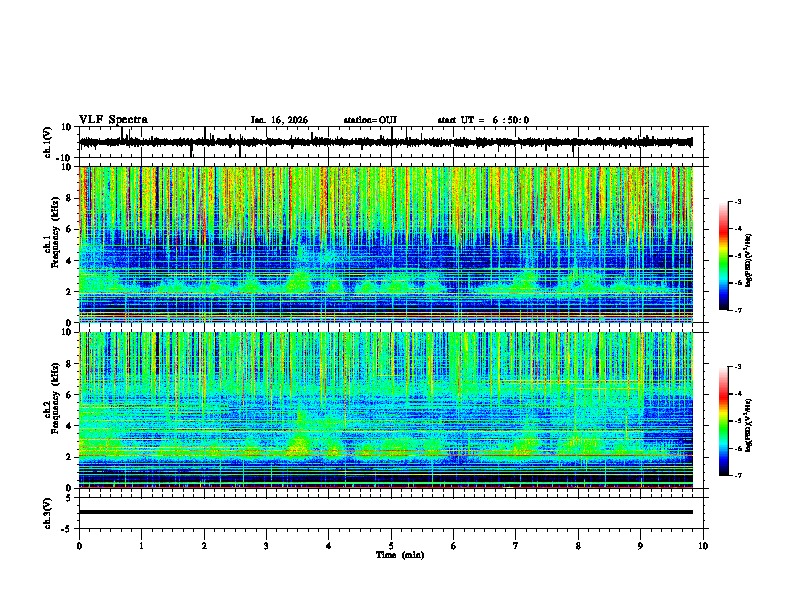Screen dimensions: 792x612
Task: Click the ch.2 spectrogram plot area
Action: pos(386,410)
